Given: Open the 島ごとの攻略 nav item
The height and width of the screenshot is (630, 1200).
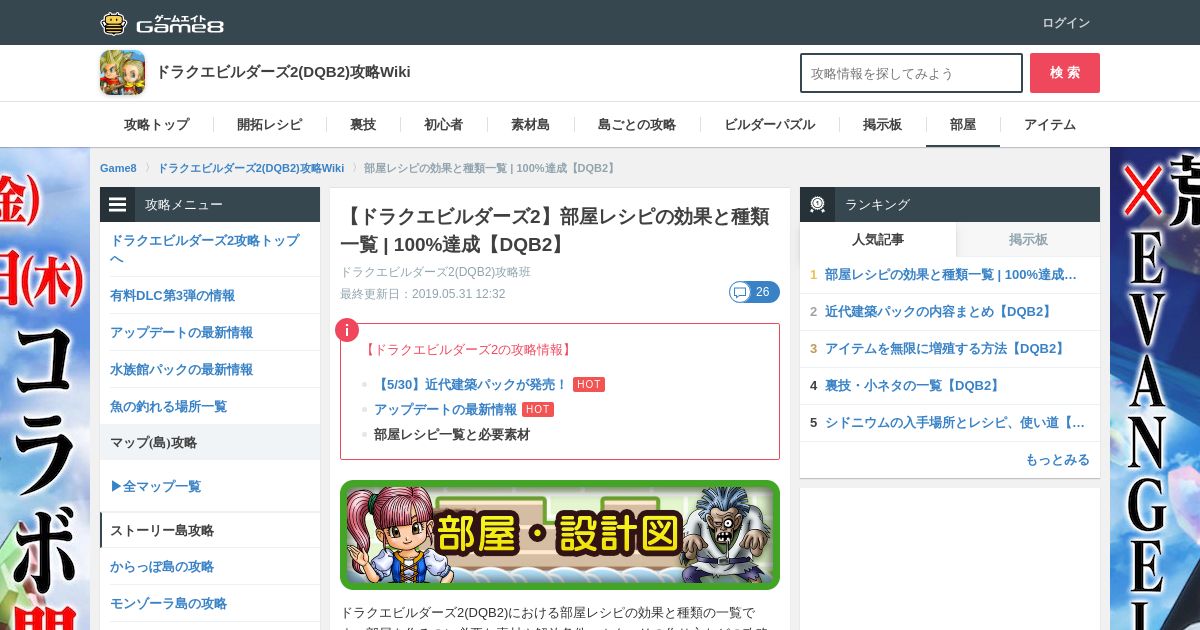Looking at the screenshot, I should point(637,124).
